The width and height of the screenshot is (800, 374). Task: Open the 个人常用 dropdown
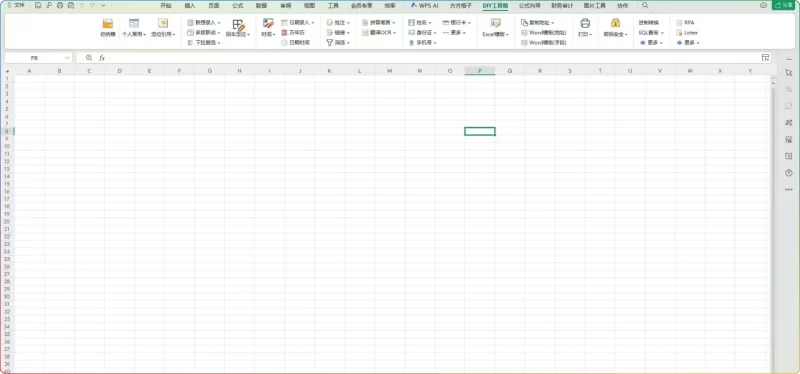tap(134, 28)
